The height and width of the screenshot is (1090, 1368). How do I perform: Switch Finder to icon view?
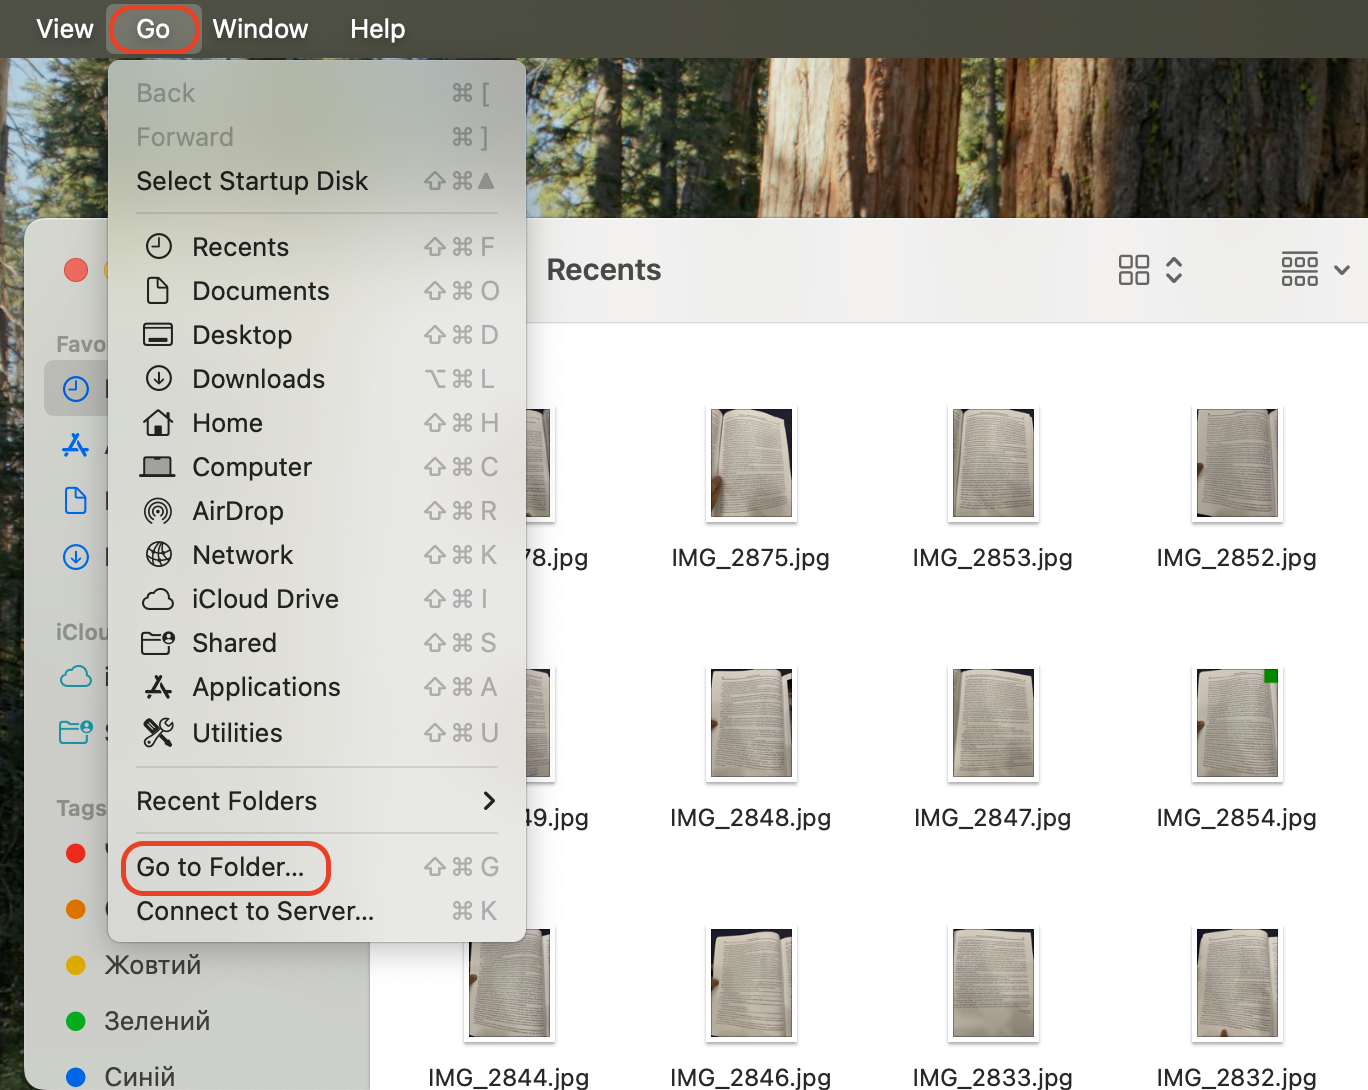point(1135,269)
